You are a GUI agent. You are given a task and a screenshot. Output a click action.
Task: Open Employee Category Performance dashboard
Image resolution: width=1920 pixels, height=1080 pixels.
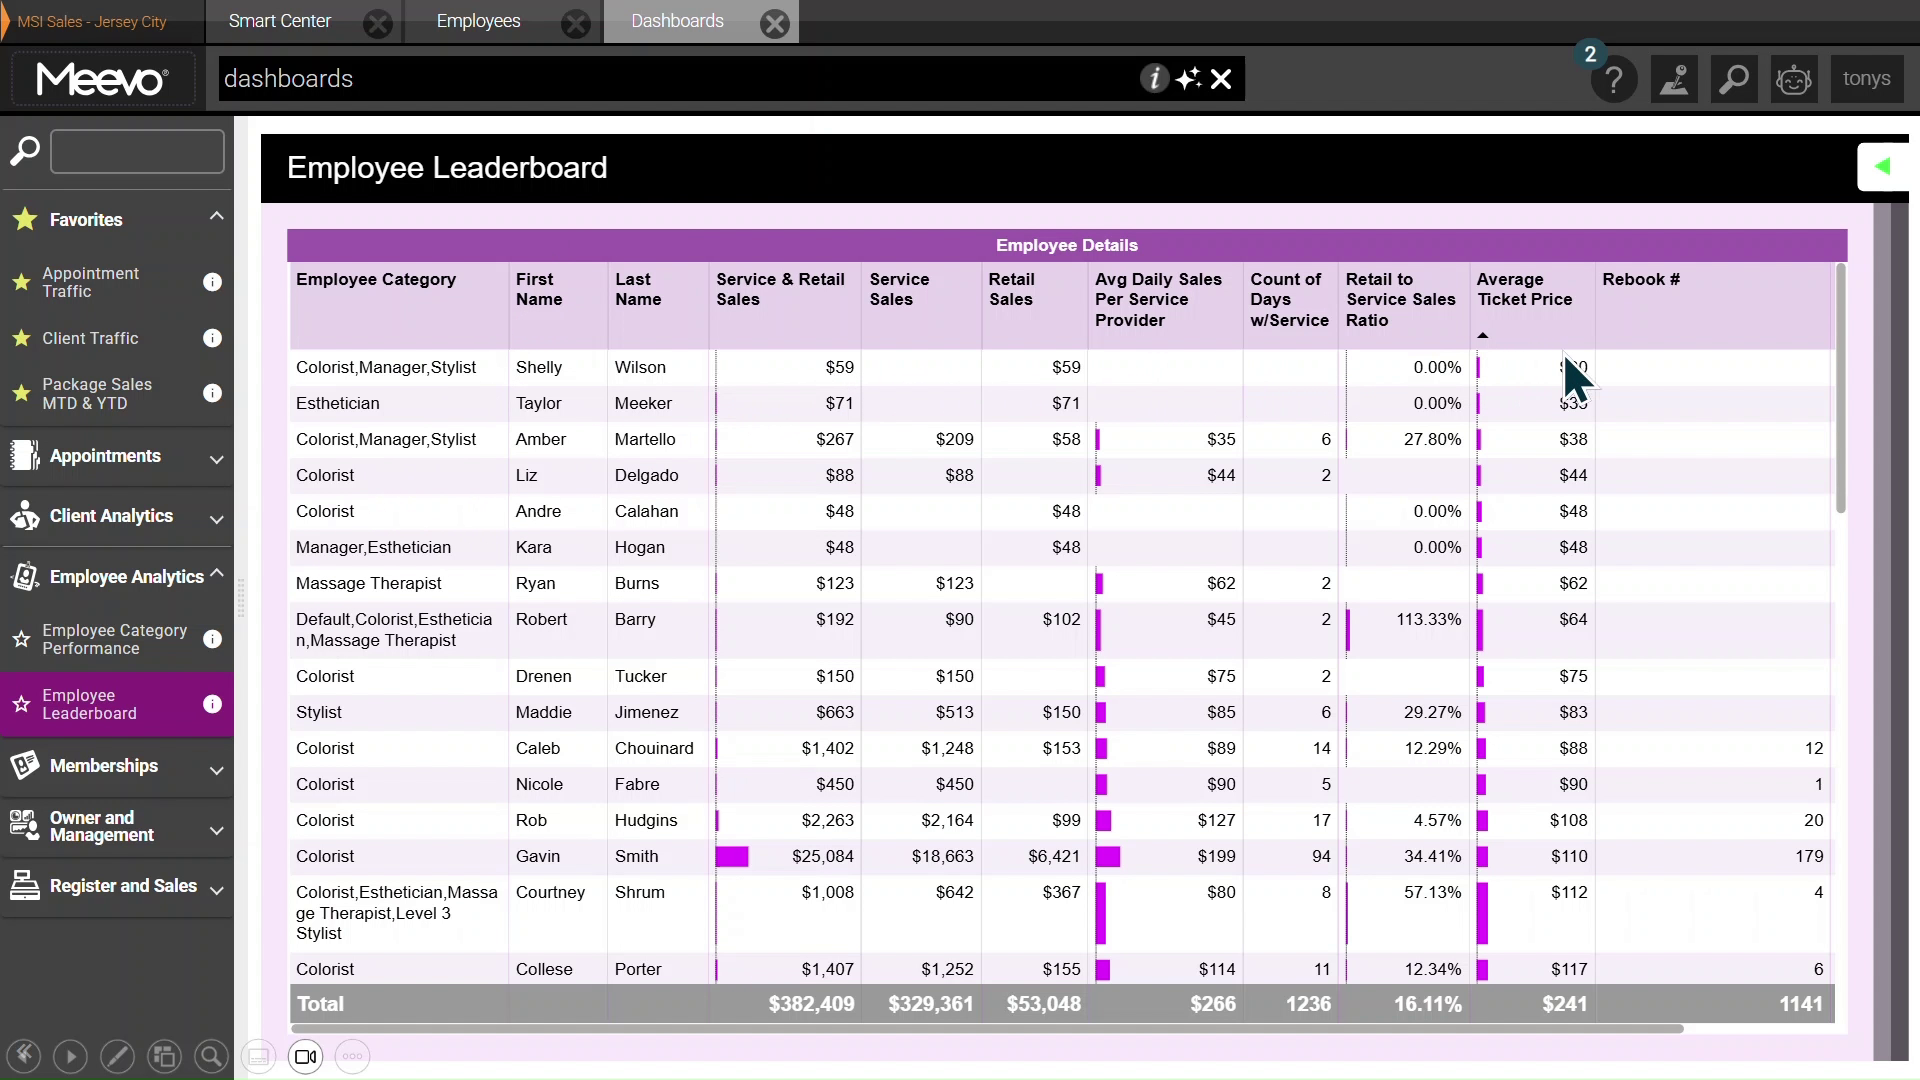[115, 639]
